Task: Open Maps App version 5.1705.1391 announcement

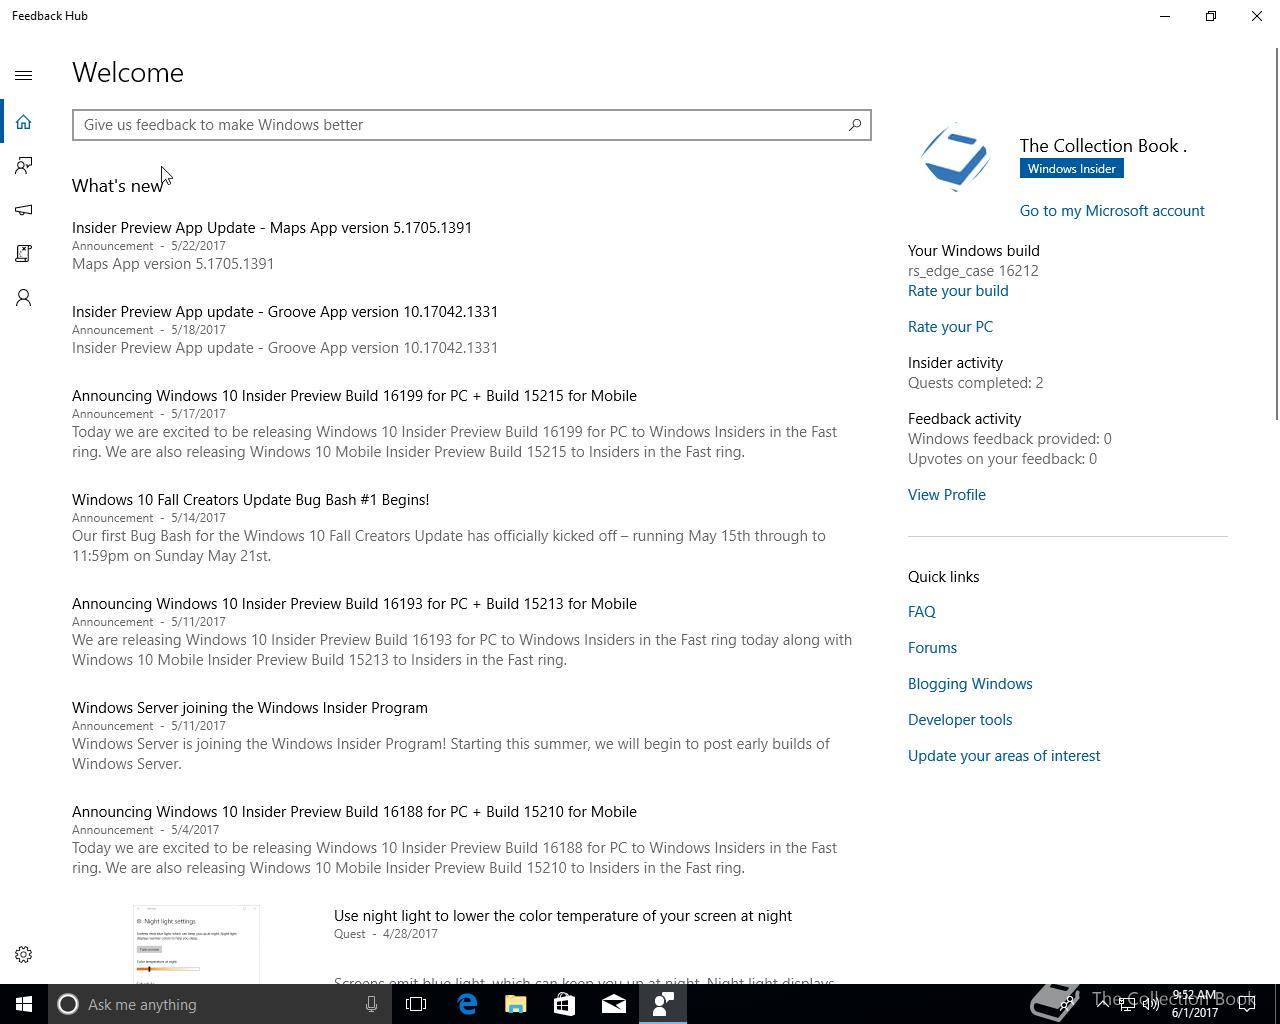Action: (272, 228)
